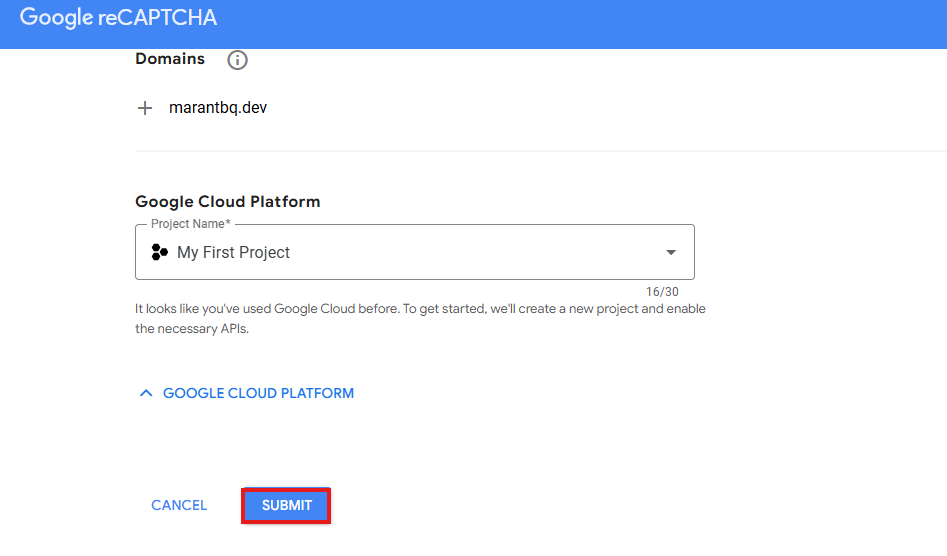Open the Project Name dropdown arrow

670,252
